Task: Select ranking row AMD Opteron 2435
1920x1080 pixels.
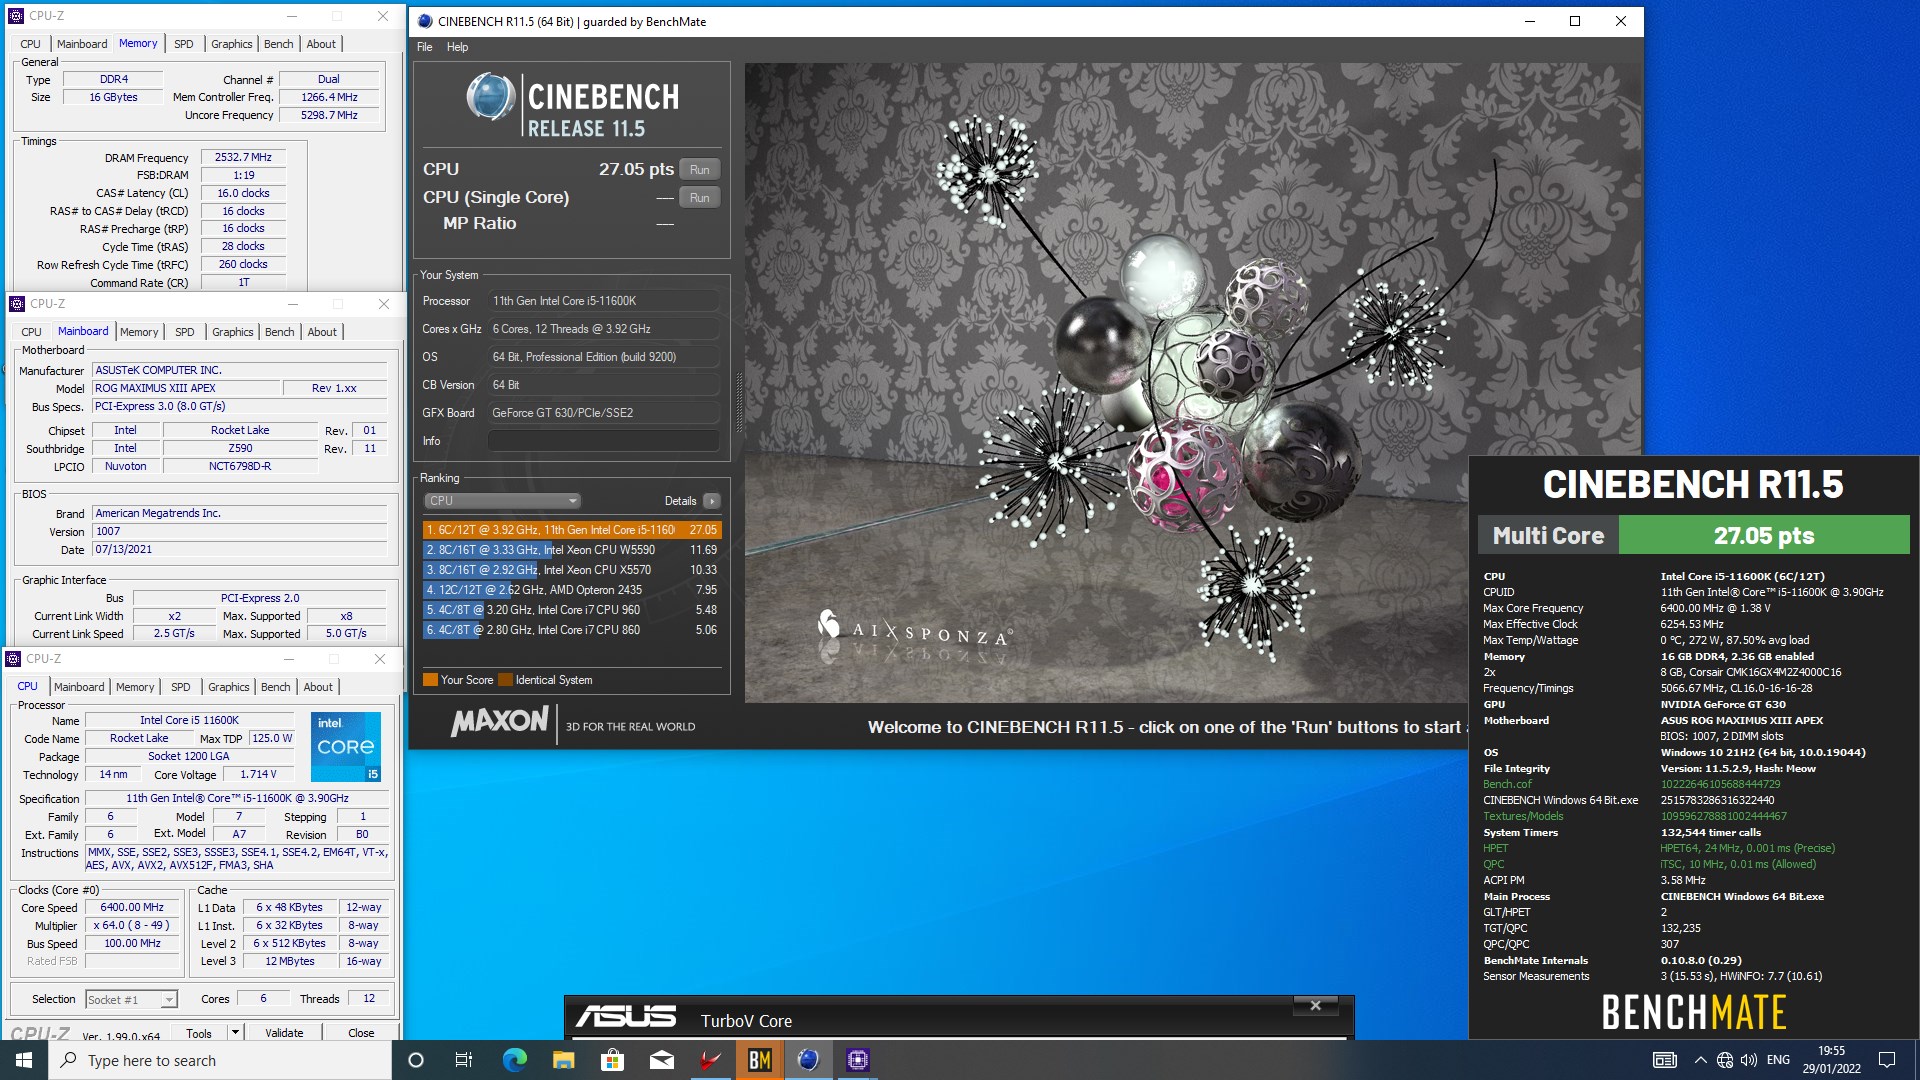Action: tap(572, 590)
